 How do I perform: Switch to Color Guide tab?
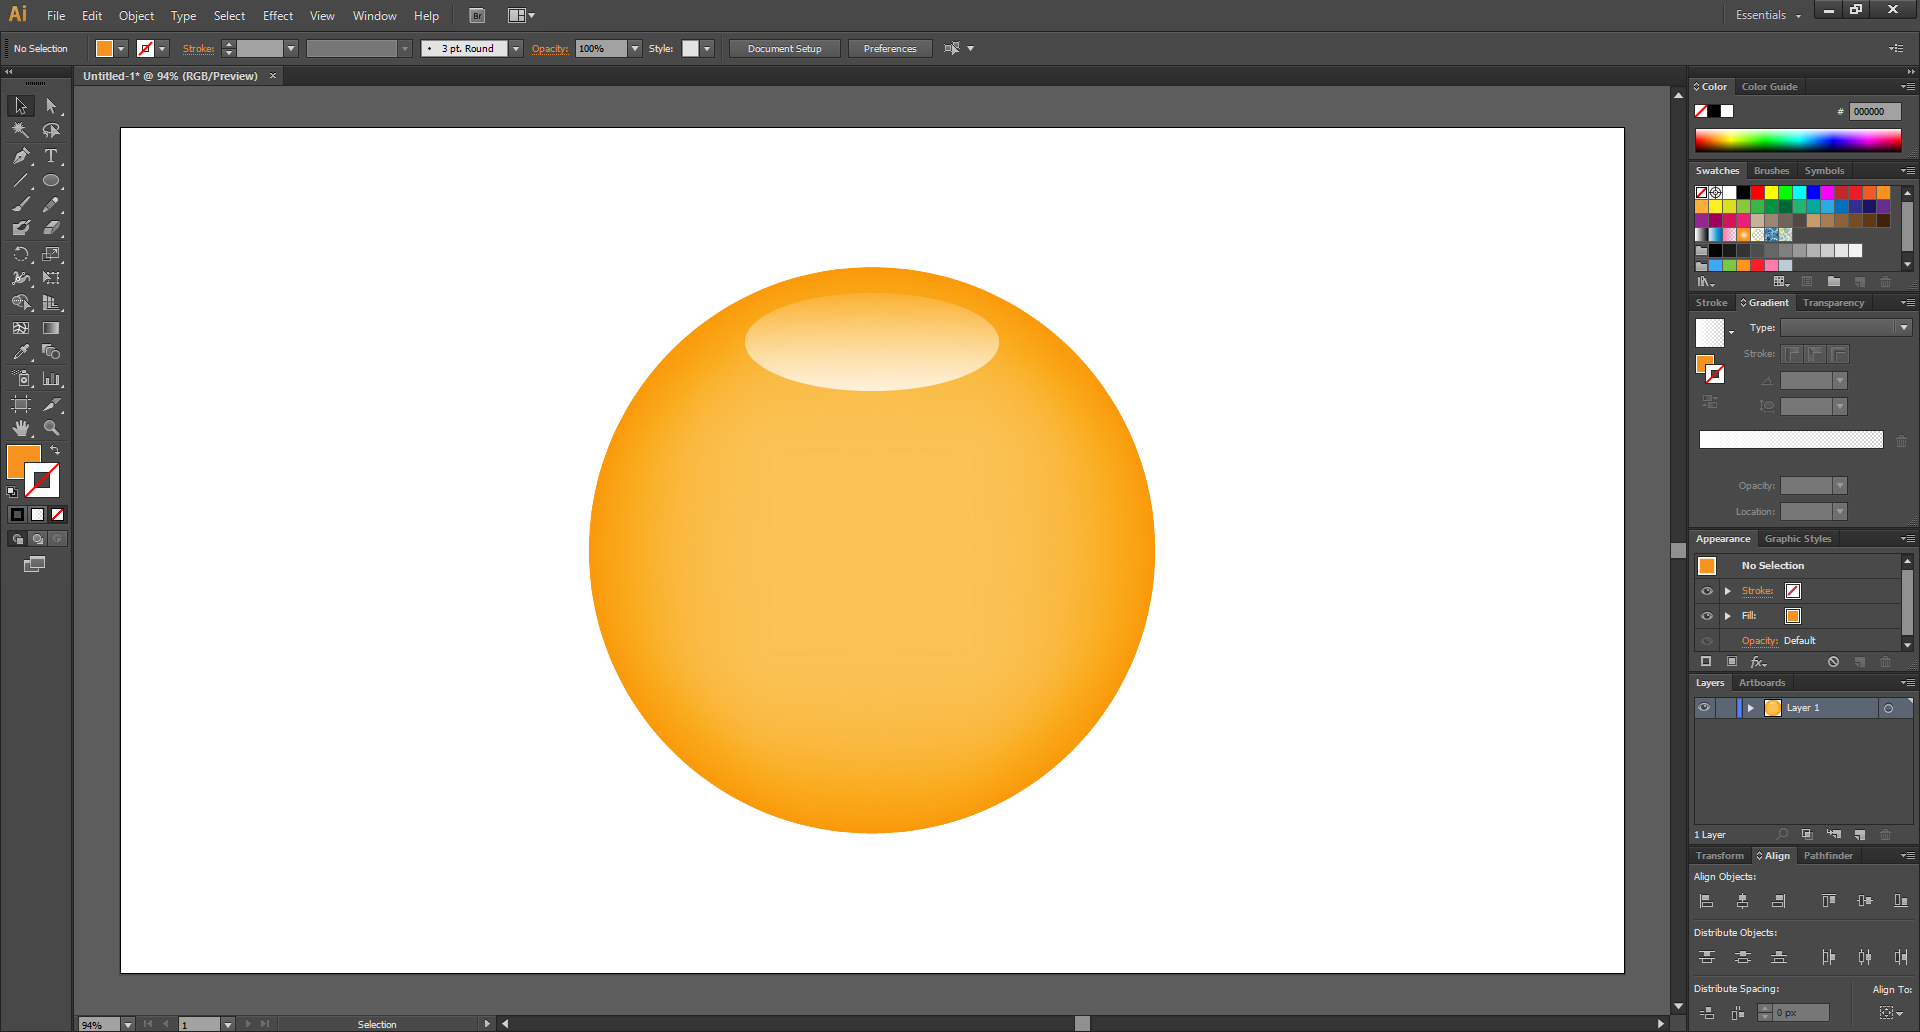(x=1769, y=87)
